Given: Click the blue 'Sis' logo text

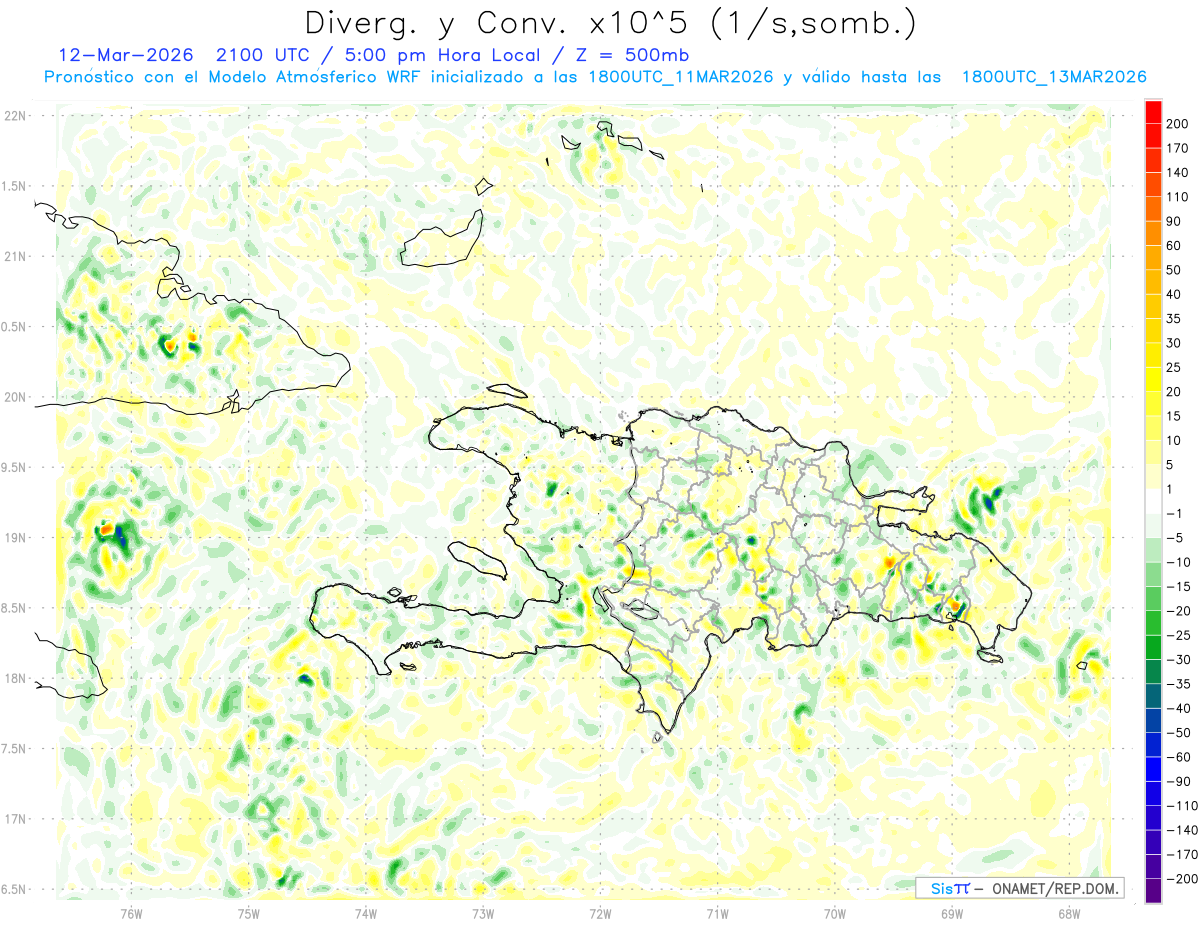Looking at the screenshot, I should (x=942, y=888).
